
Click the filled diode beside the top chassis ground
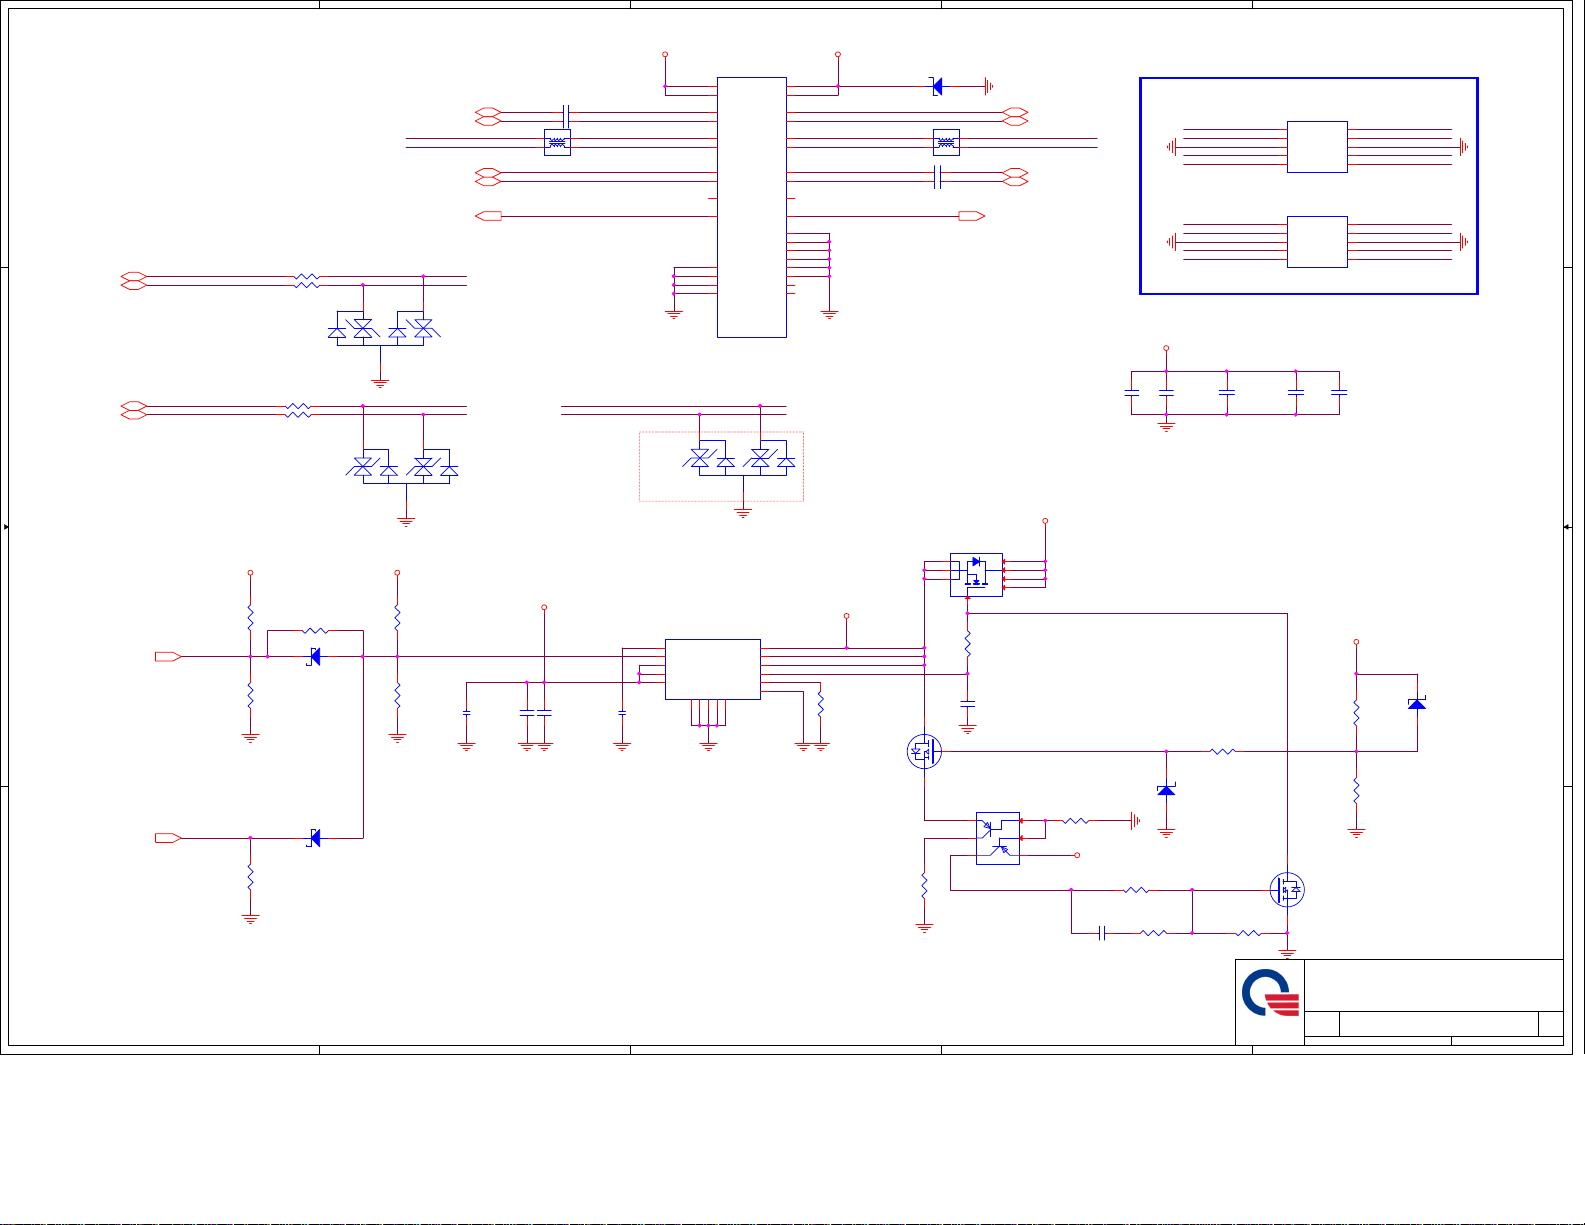(x=936, y=86)
